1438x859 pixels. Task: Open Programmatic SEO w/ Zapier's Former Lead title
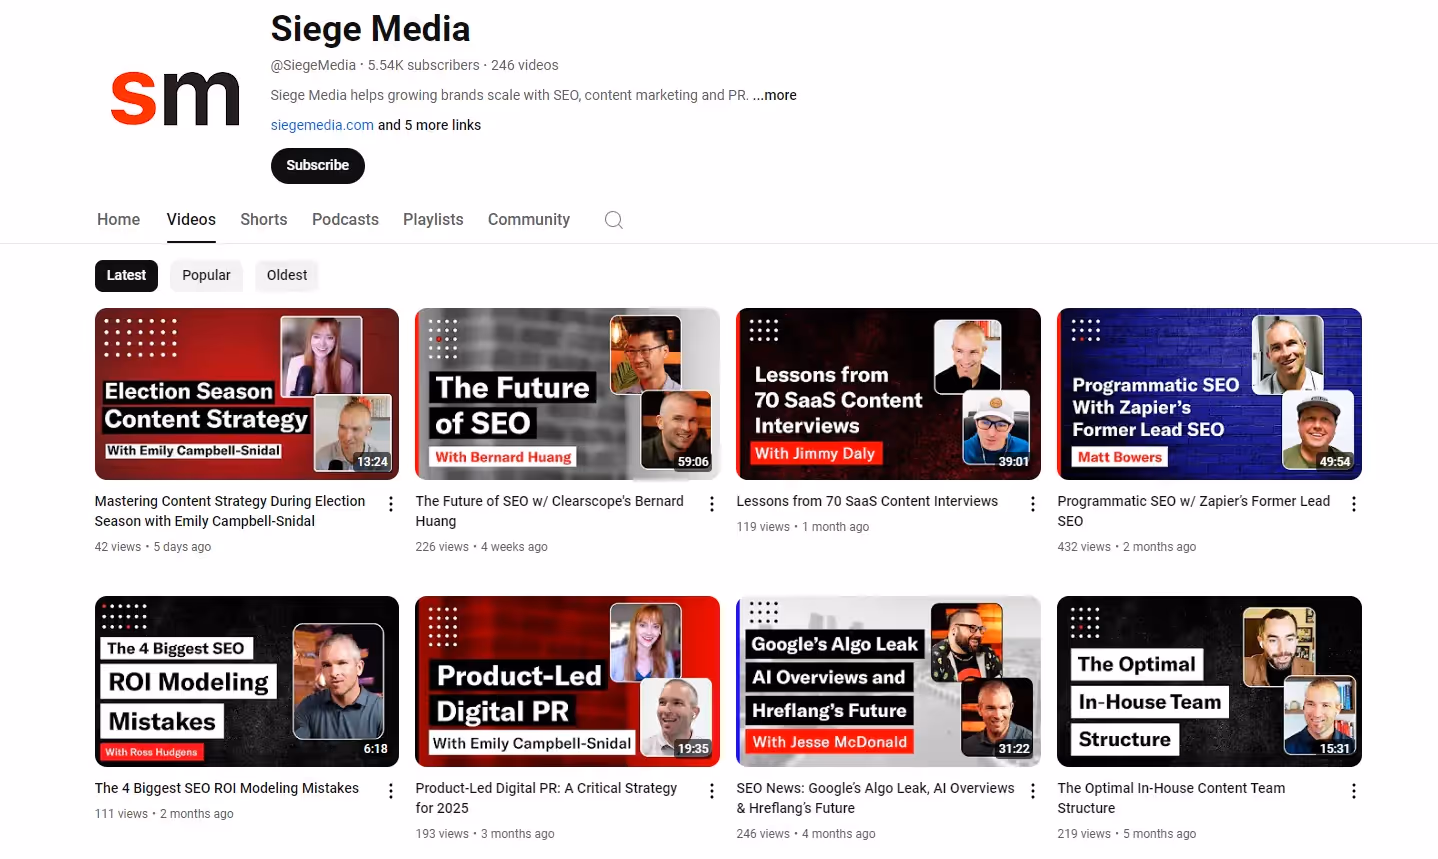click(1193, 511)
